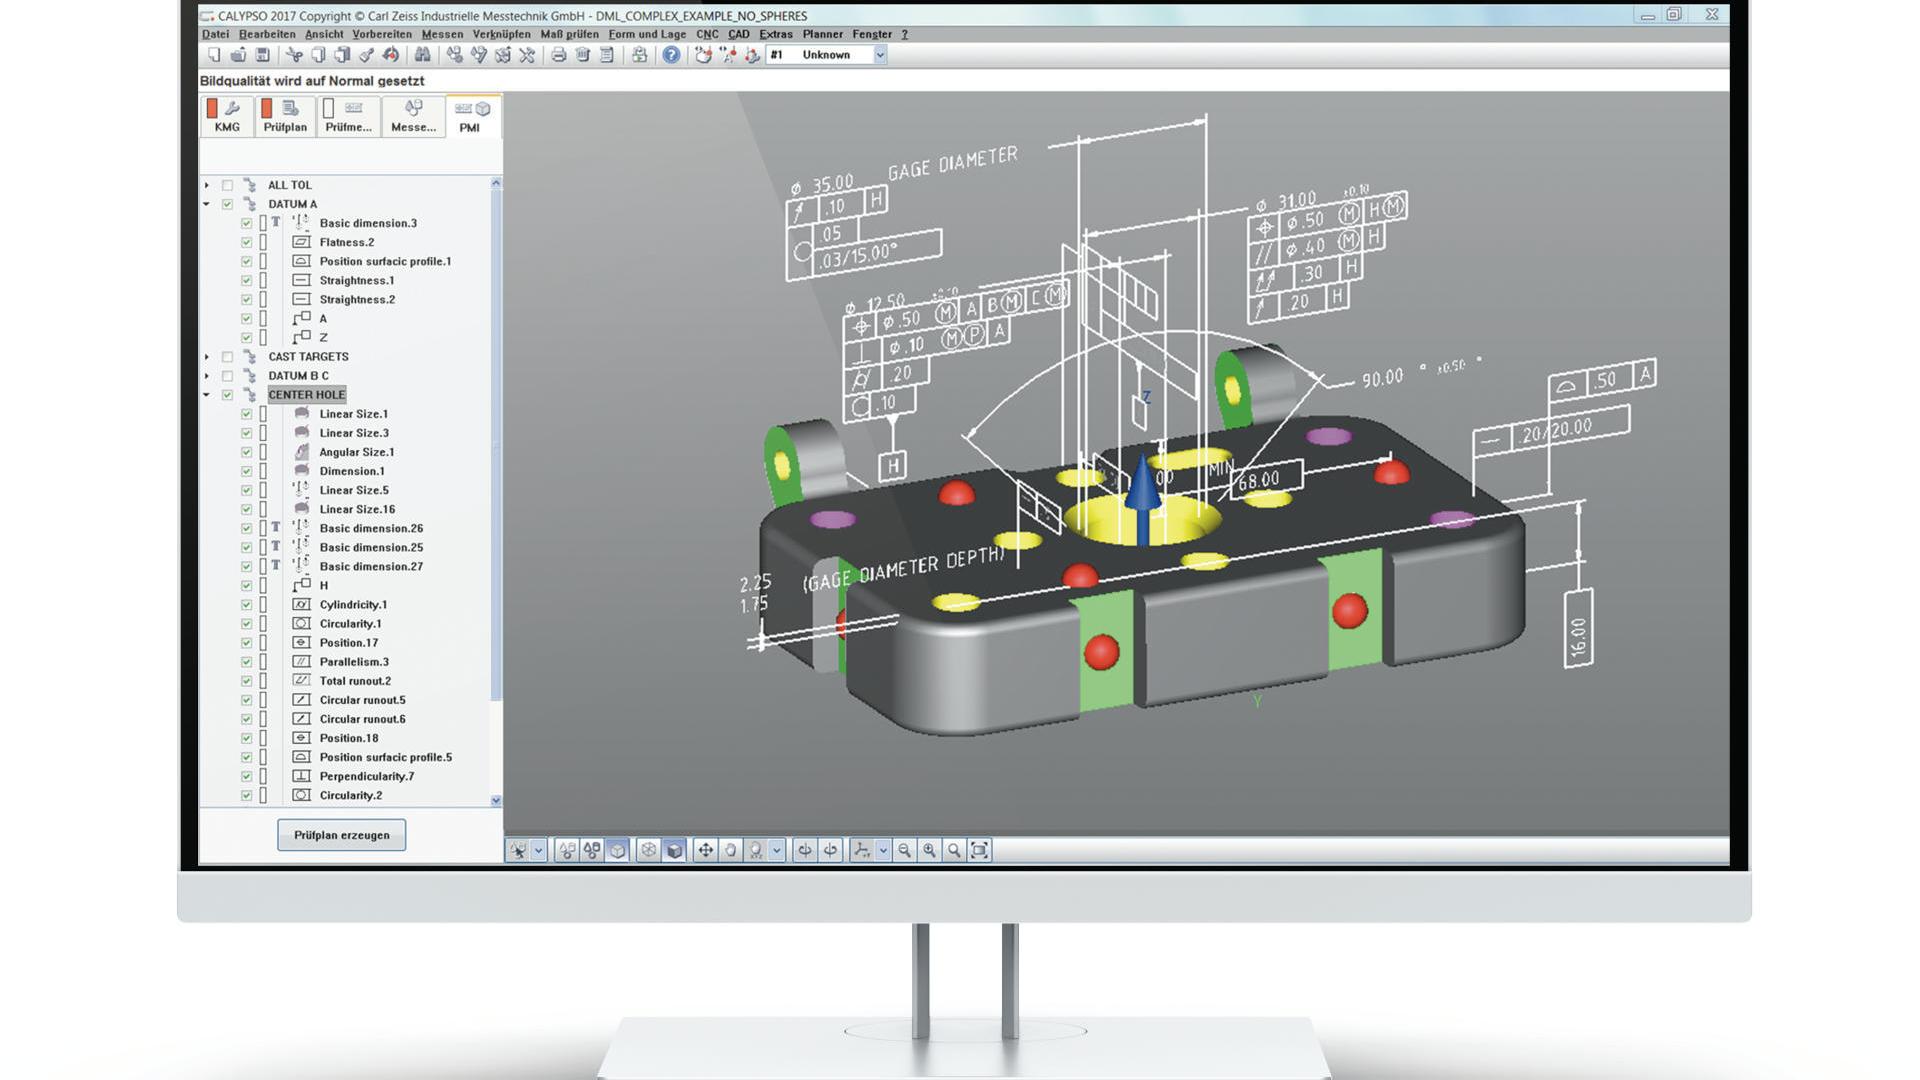Open the CAD menu
The width and height of the screenshot is (1920, 1080).
coord(739,34)
